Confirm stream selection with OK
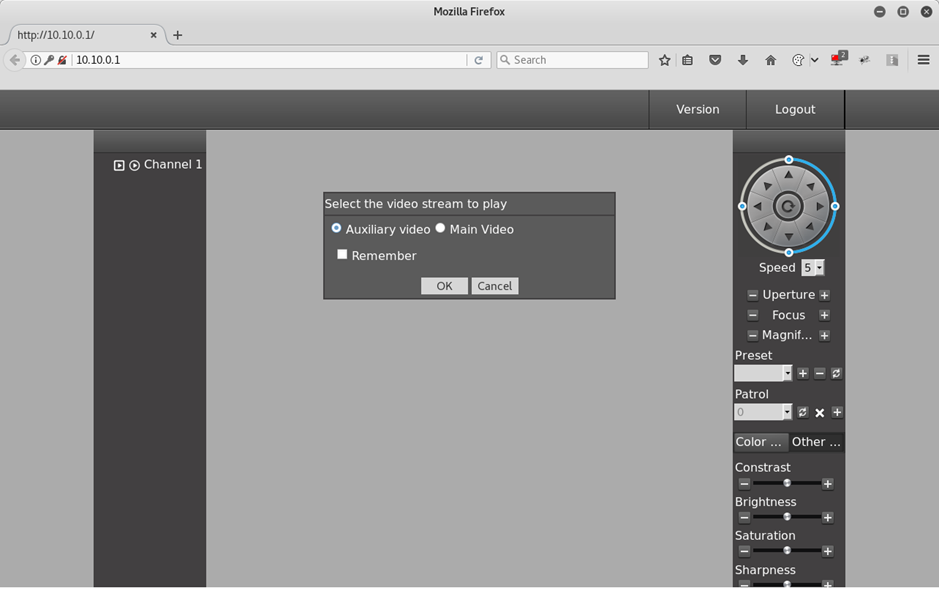Image resolution: width=939 pixels, height=599 pixels. [444, 286]
